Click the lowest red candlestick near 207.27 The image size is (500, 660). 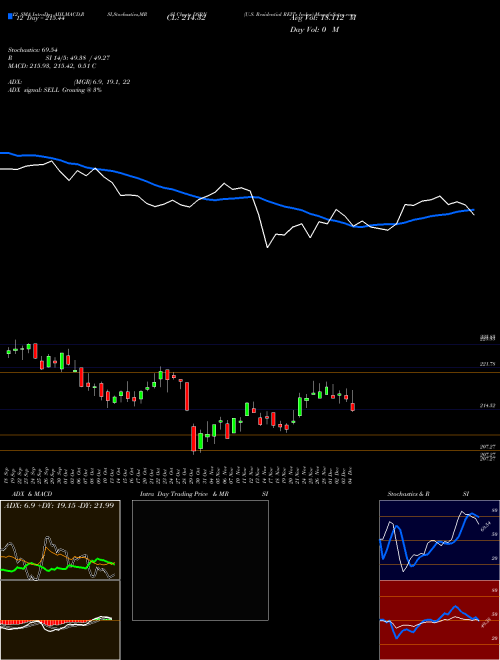pyautogui.click(x=194, y=439)
